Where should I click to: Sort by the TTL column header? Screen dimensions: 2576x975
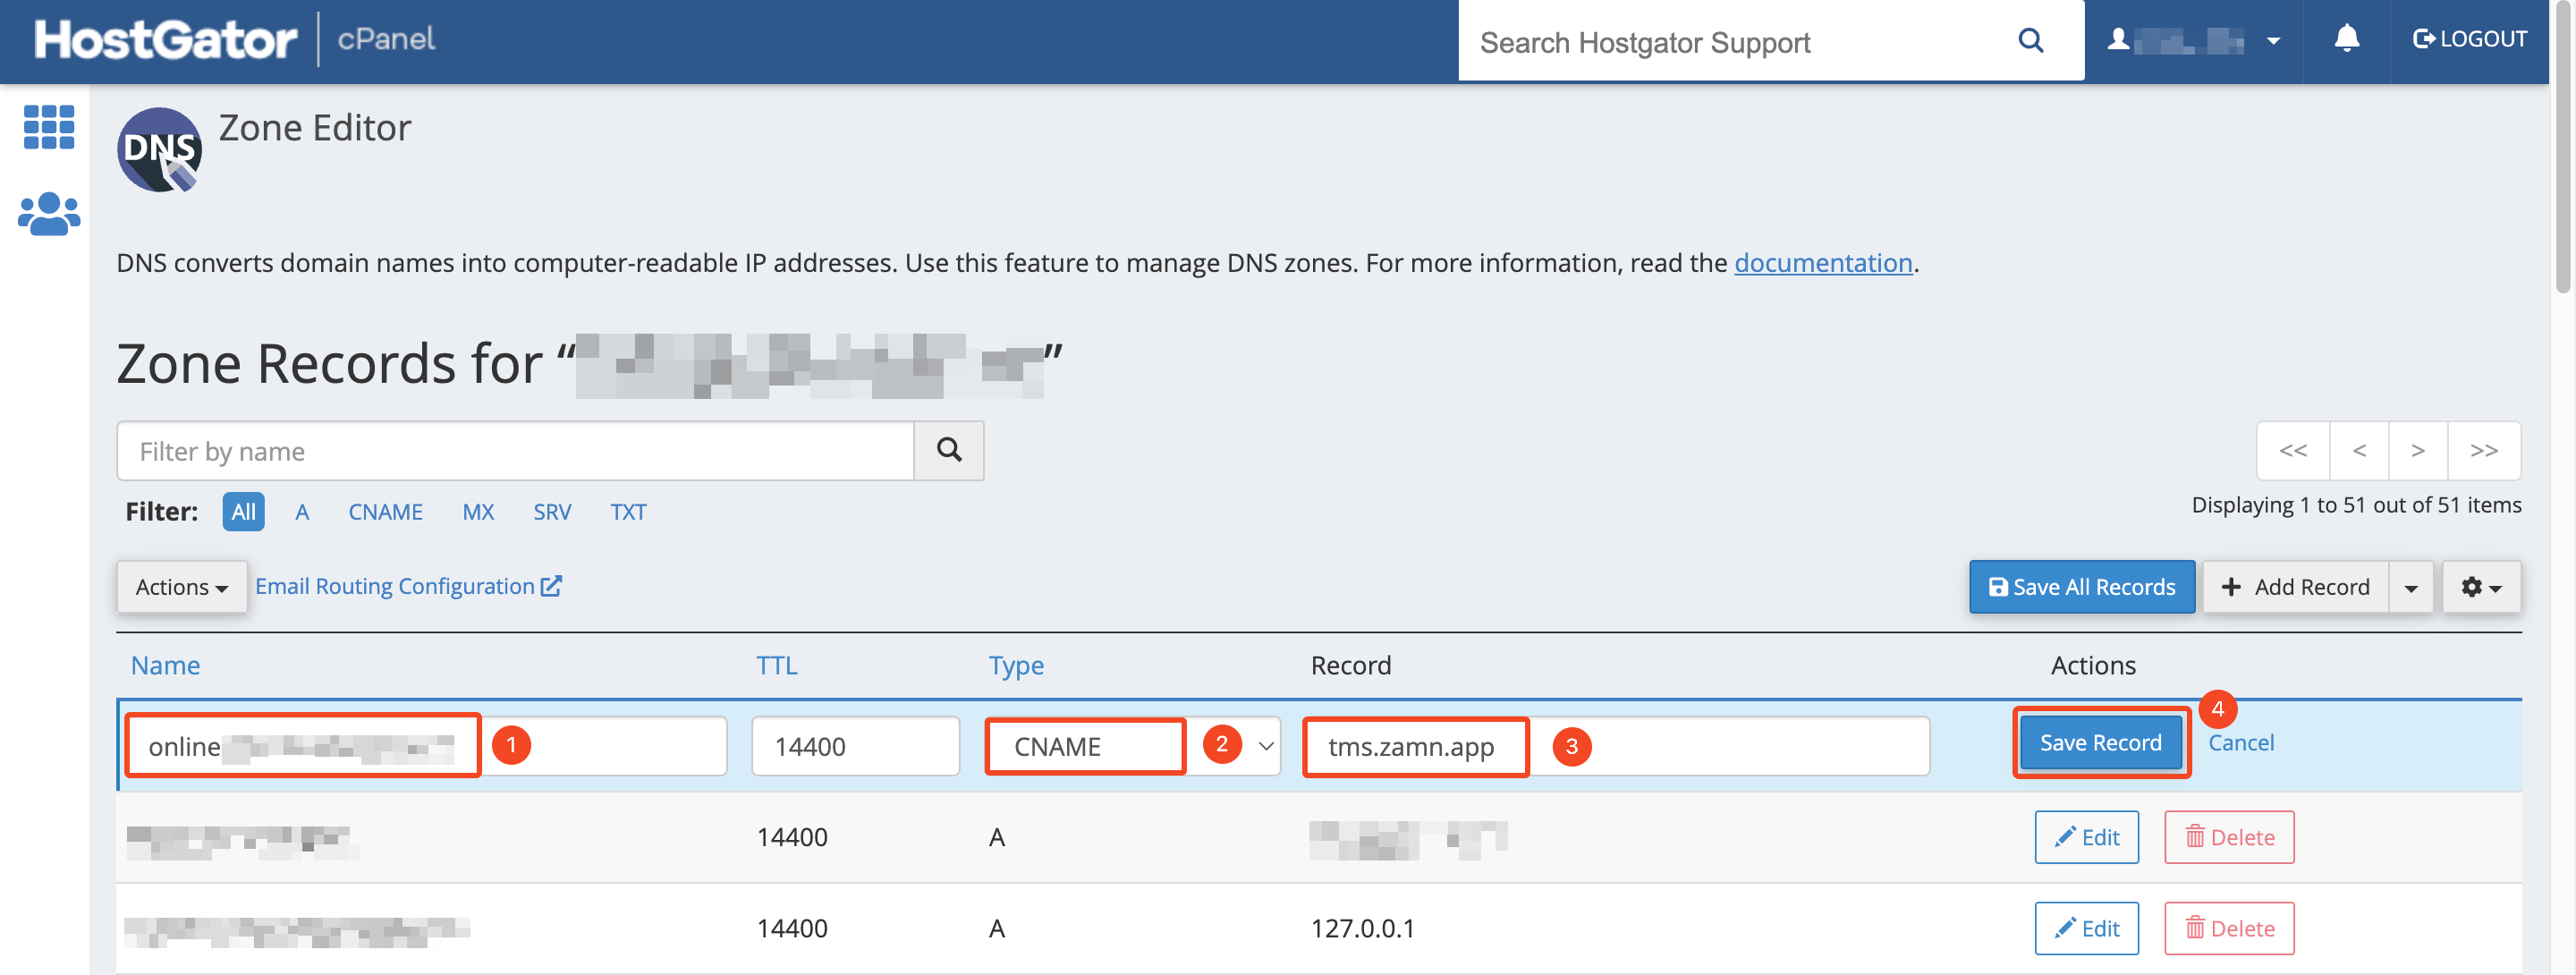[x=776, y=666]
